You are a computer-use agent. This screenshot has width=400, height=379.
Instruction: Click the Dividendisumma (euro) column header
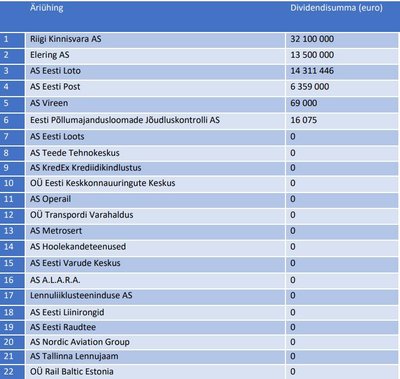pyautogui.click(x=336, y=8)
